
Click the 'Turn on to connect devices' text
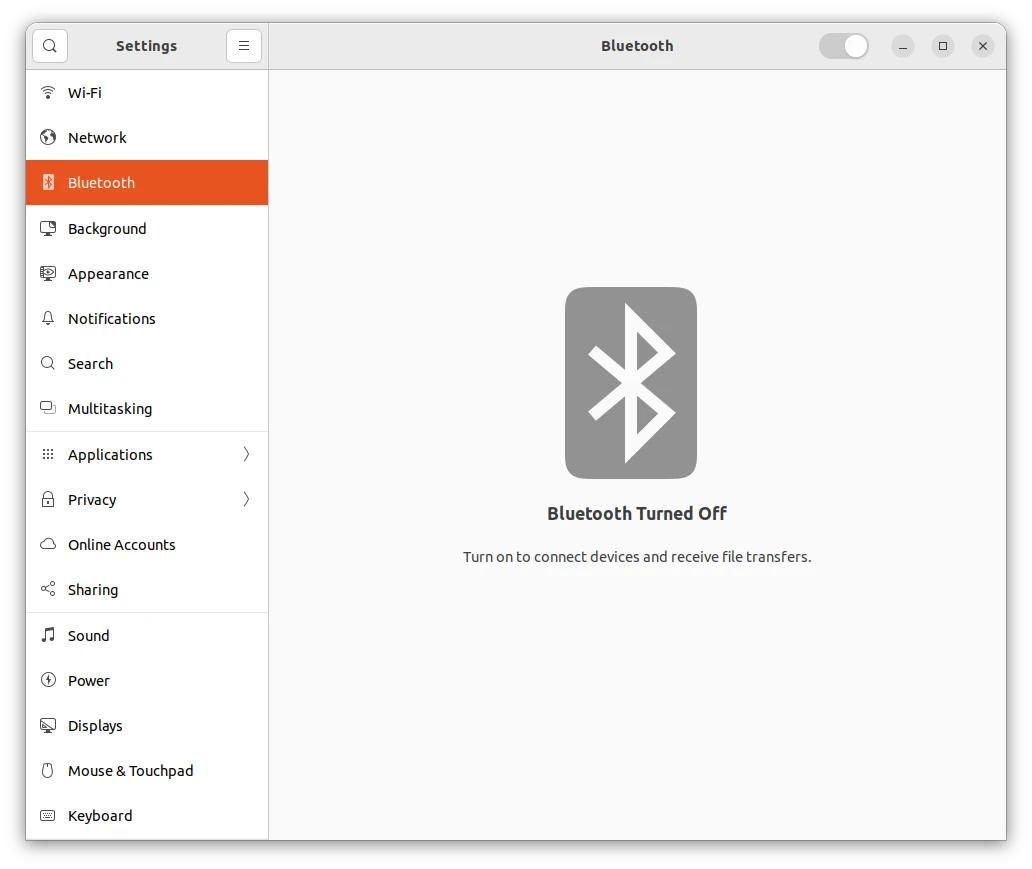[x=637, y=557]
